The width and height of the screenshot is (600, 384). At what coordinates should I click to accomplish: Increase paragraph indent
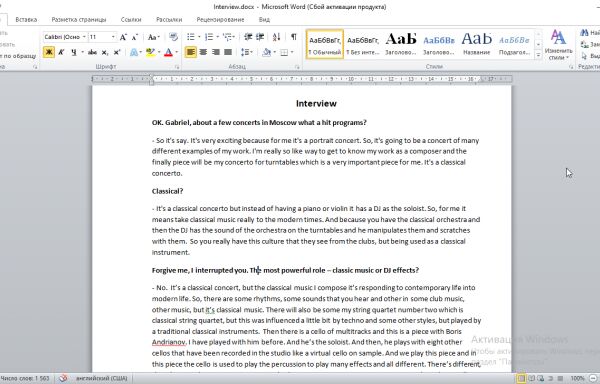tap(260, 37)
